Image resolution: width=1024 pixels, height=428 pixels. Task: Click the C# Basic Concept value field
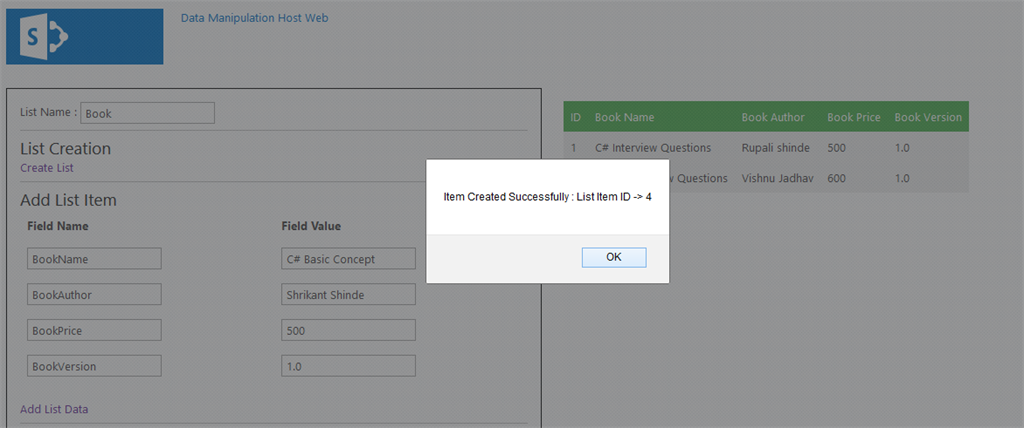pyautogui.click(x=348, y=259)
